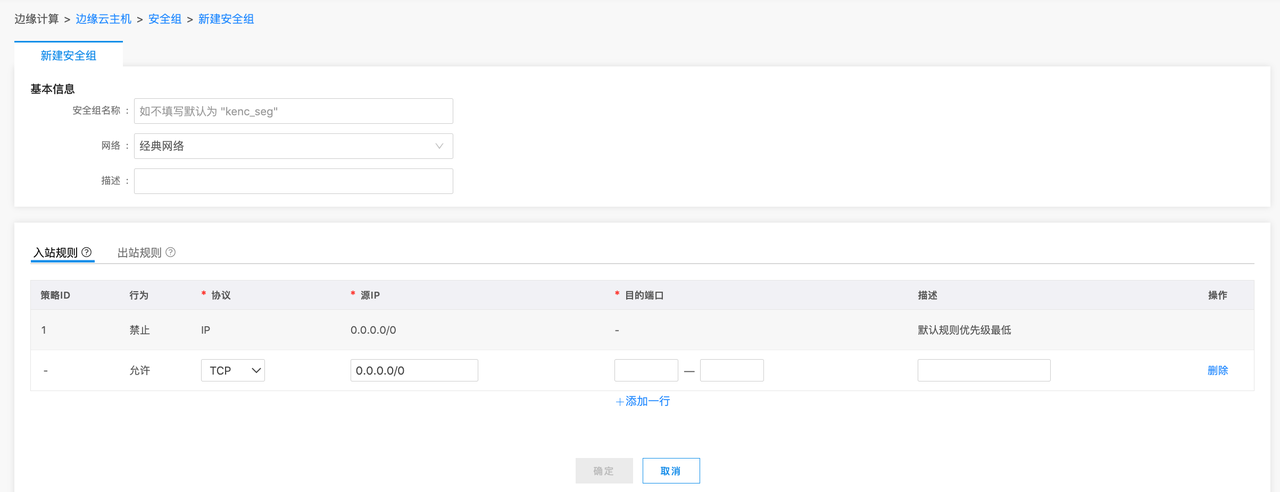Screen dimensions: 1280x492
Task: Click the 取消 button
Action: 670,471
